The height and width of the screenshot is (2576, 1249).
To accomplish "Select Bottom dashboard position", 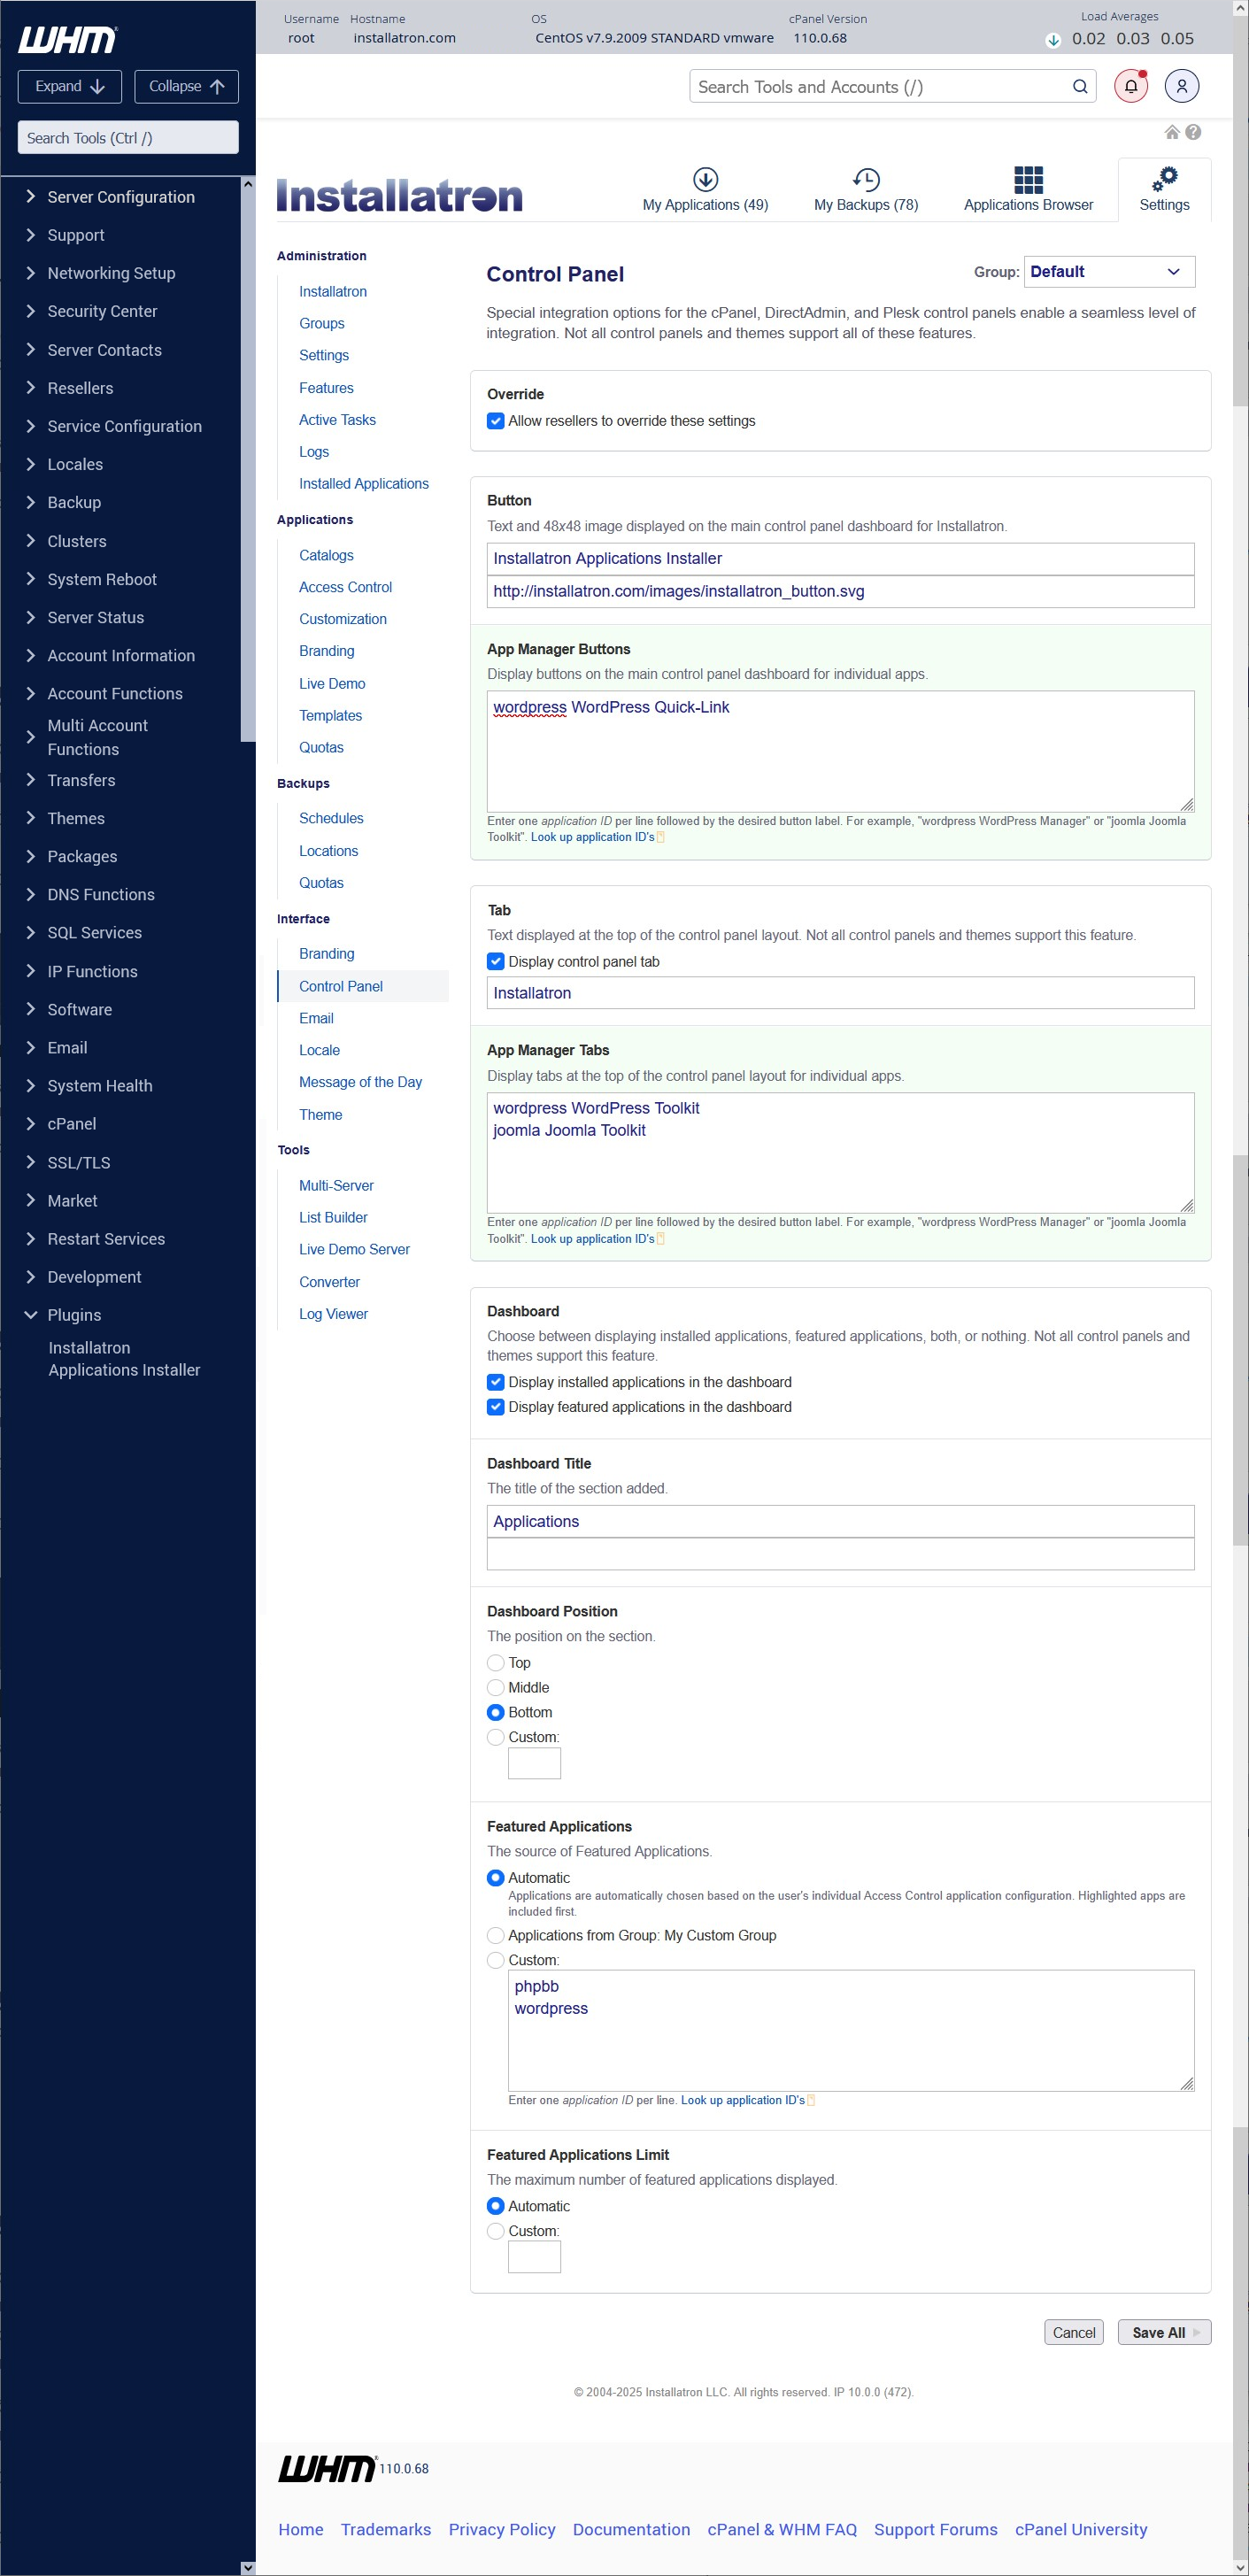I will pyautogui.click(x=495, y=1713).
